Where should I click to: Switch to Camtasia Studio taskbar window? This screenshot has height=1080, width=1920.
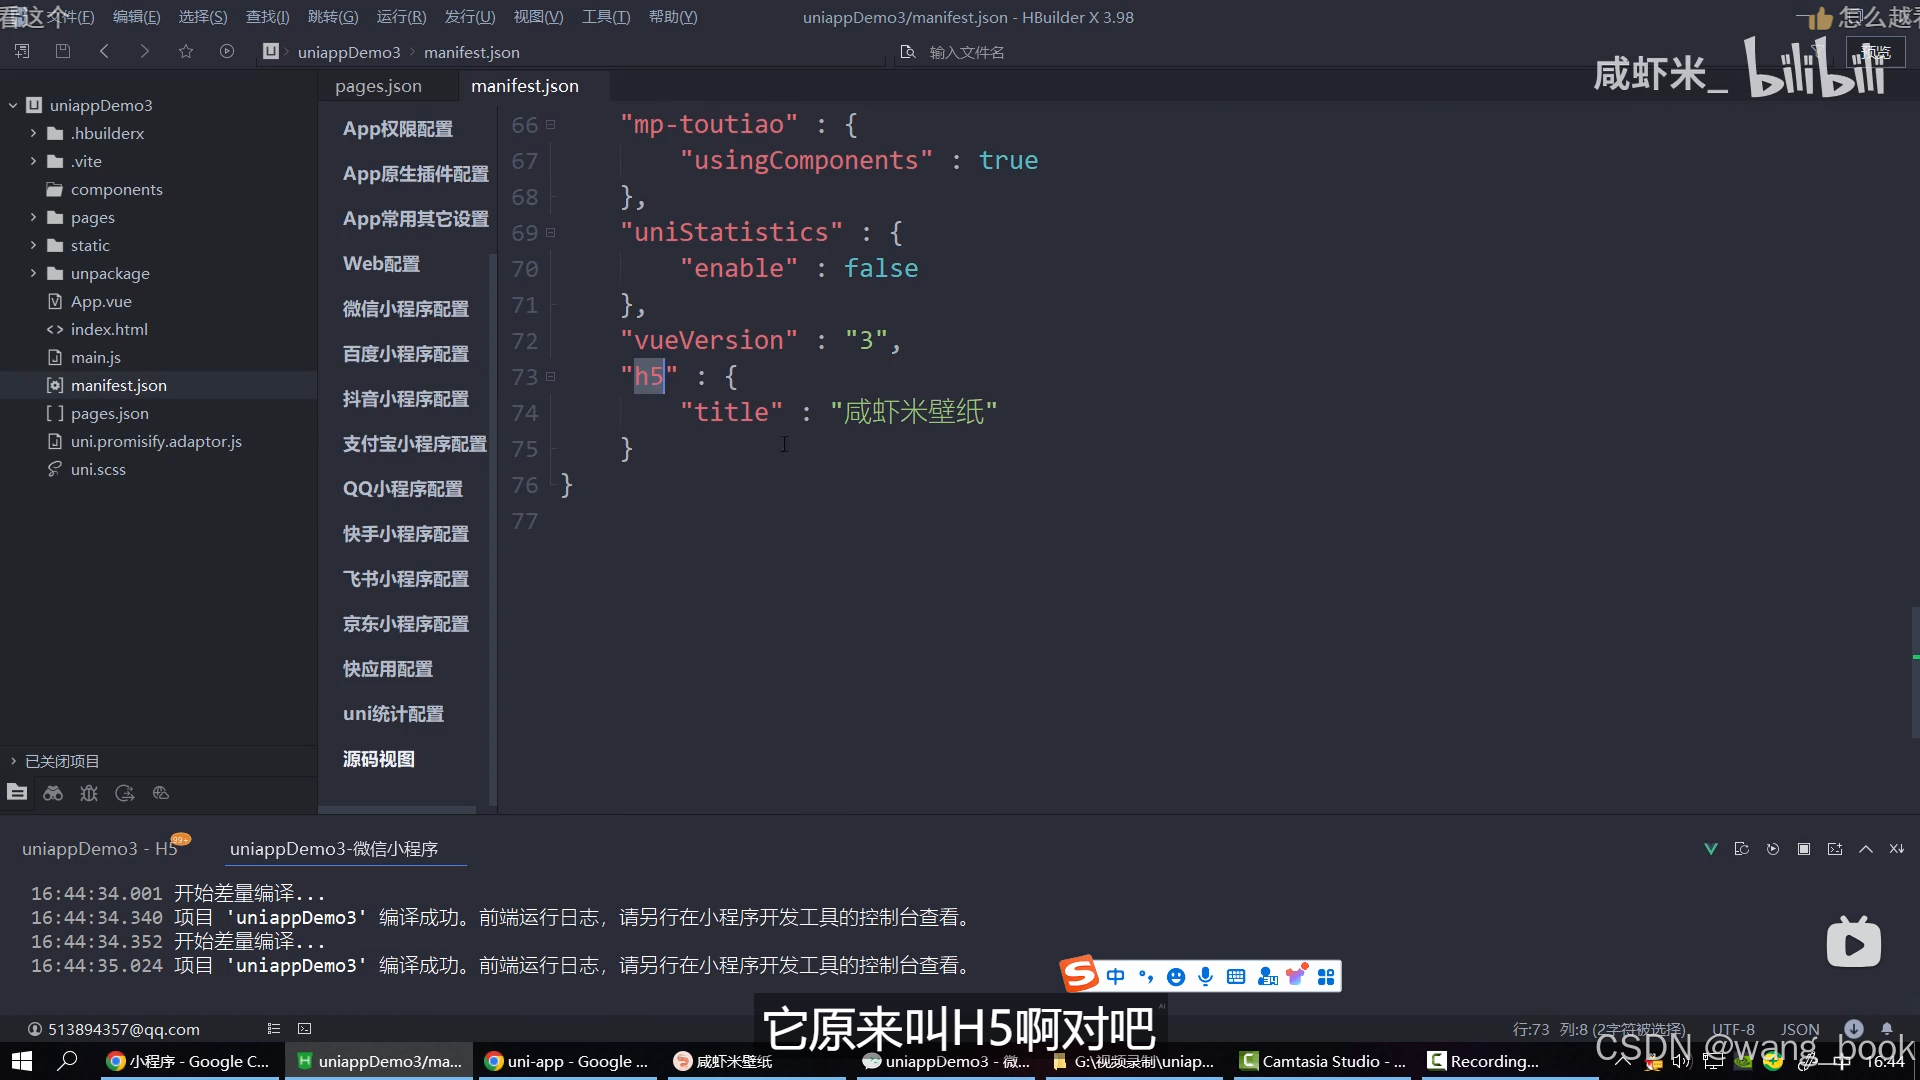(1323, 1061)
